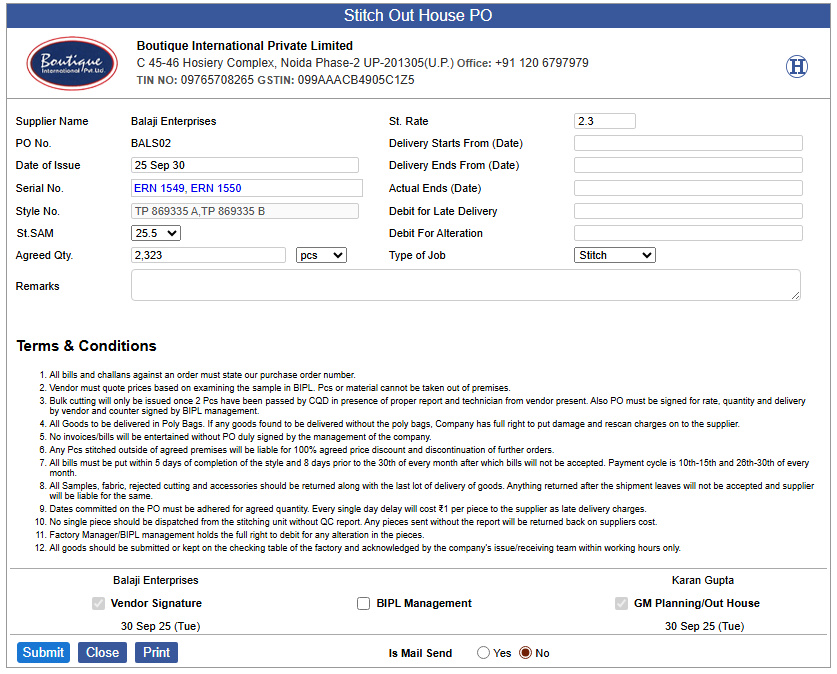Click term 1 about bills and challans
Viewport: 837px width, 674px height.
click(202, 375)
